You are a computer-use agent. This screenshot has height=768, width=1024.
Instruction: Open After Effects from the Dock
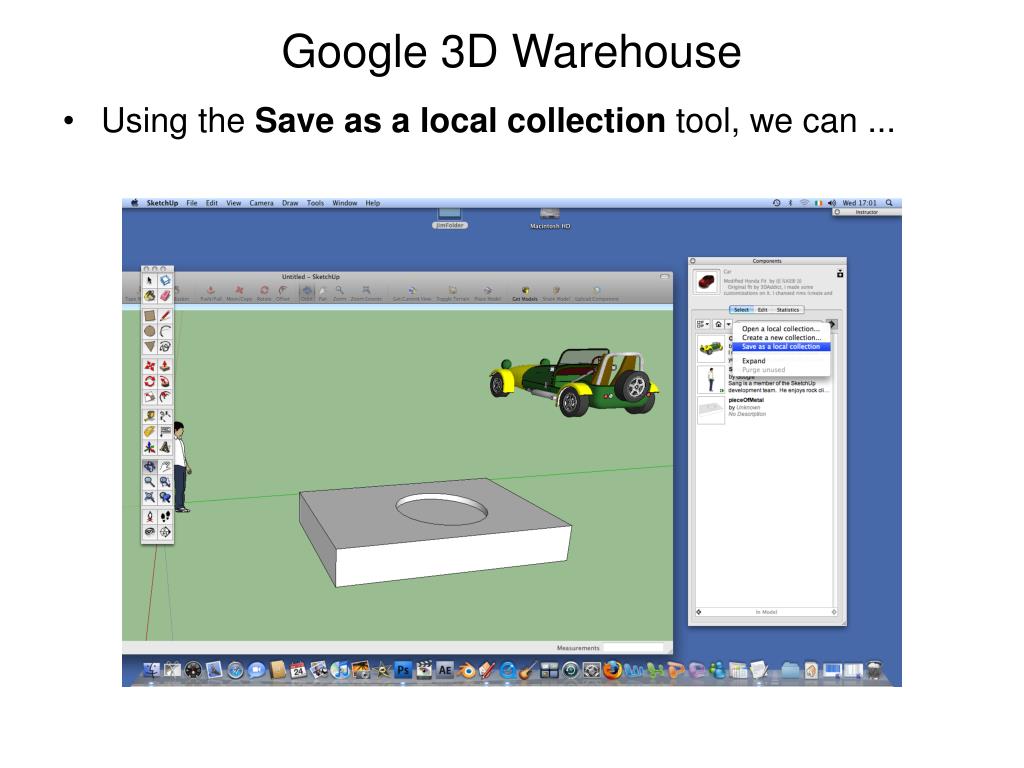tap(445, 670)
